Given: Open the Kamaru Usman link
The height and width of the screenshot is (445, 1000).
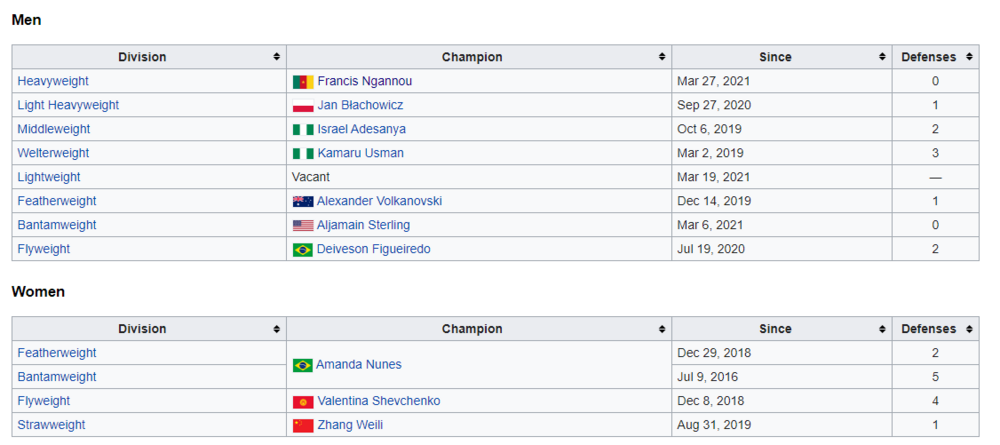Looking at the screenshot, I should (x=360, y=154).
